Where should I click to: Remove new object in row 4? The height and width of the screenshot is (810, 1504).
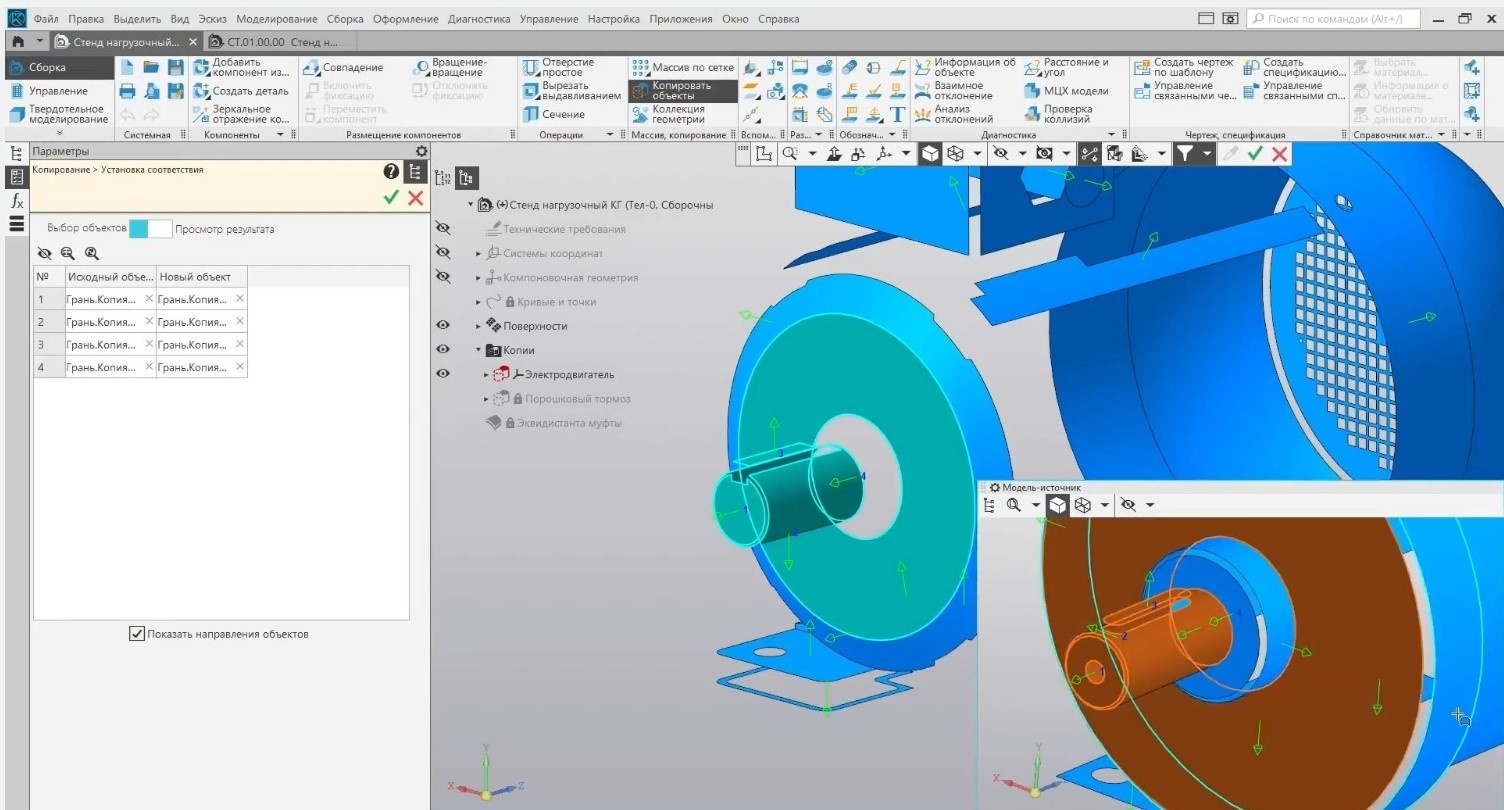(240, 367)
